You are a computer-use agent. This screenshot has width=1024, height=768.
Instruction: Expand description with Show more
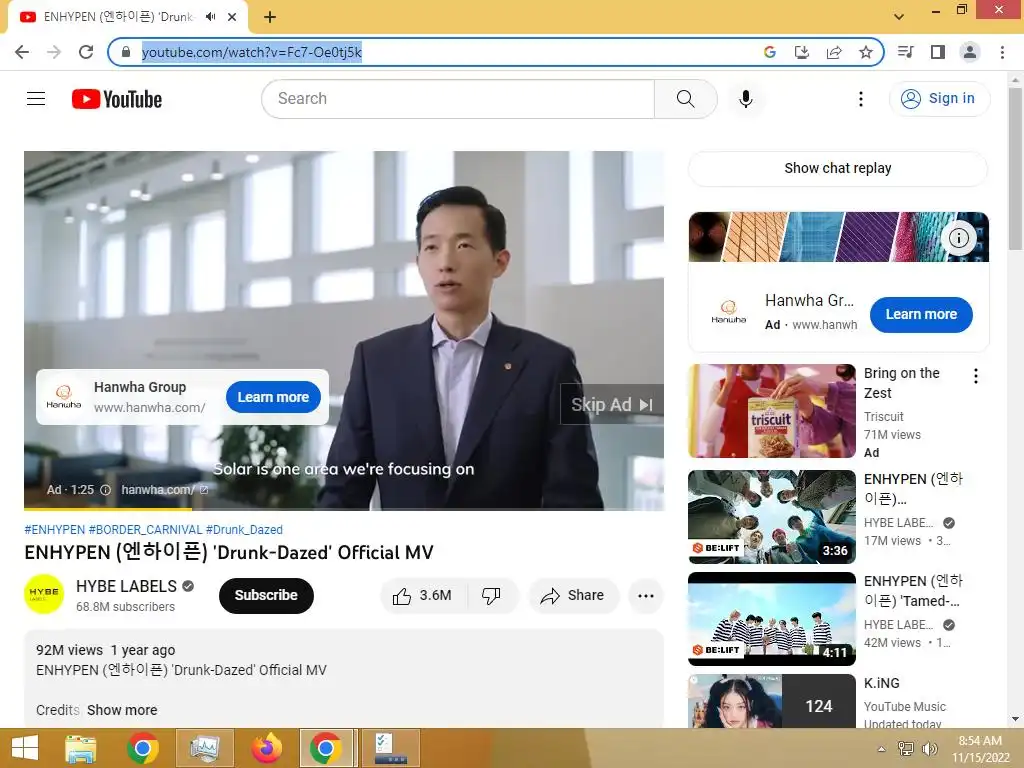122,710
